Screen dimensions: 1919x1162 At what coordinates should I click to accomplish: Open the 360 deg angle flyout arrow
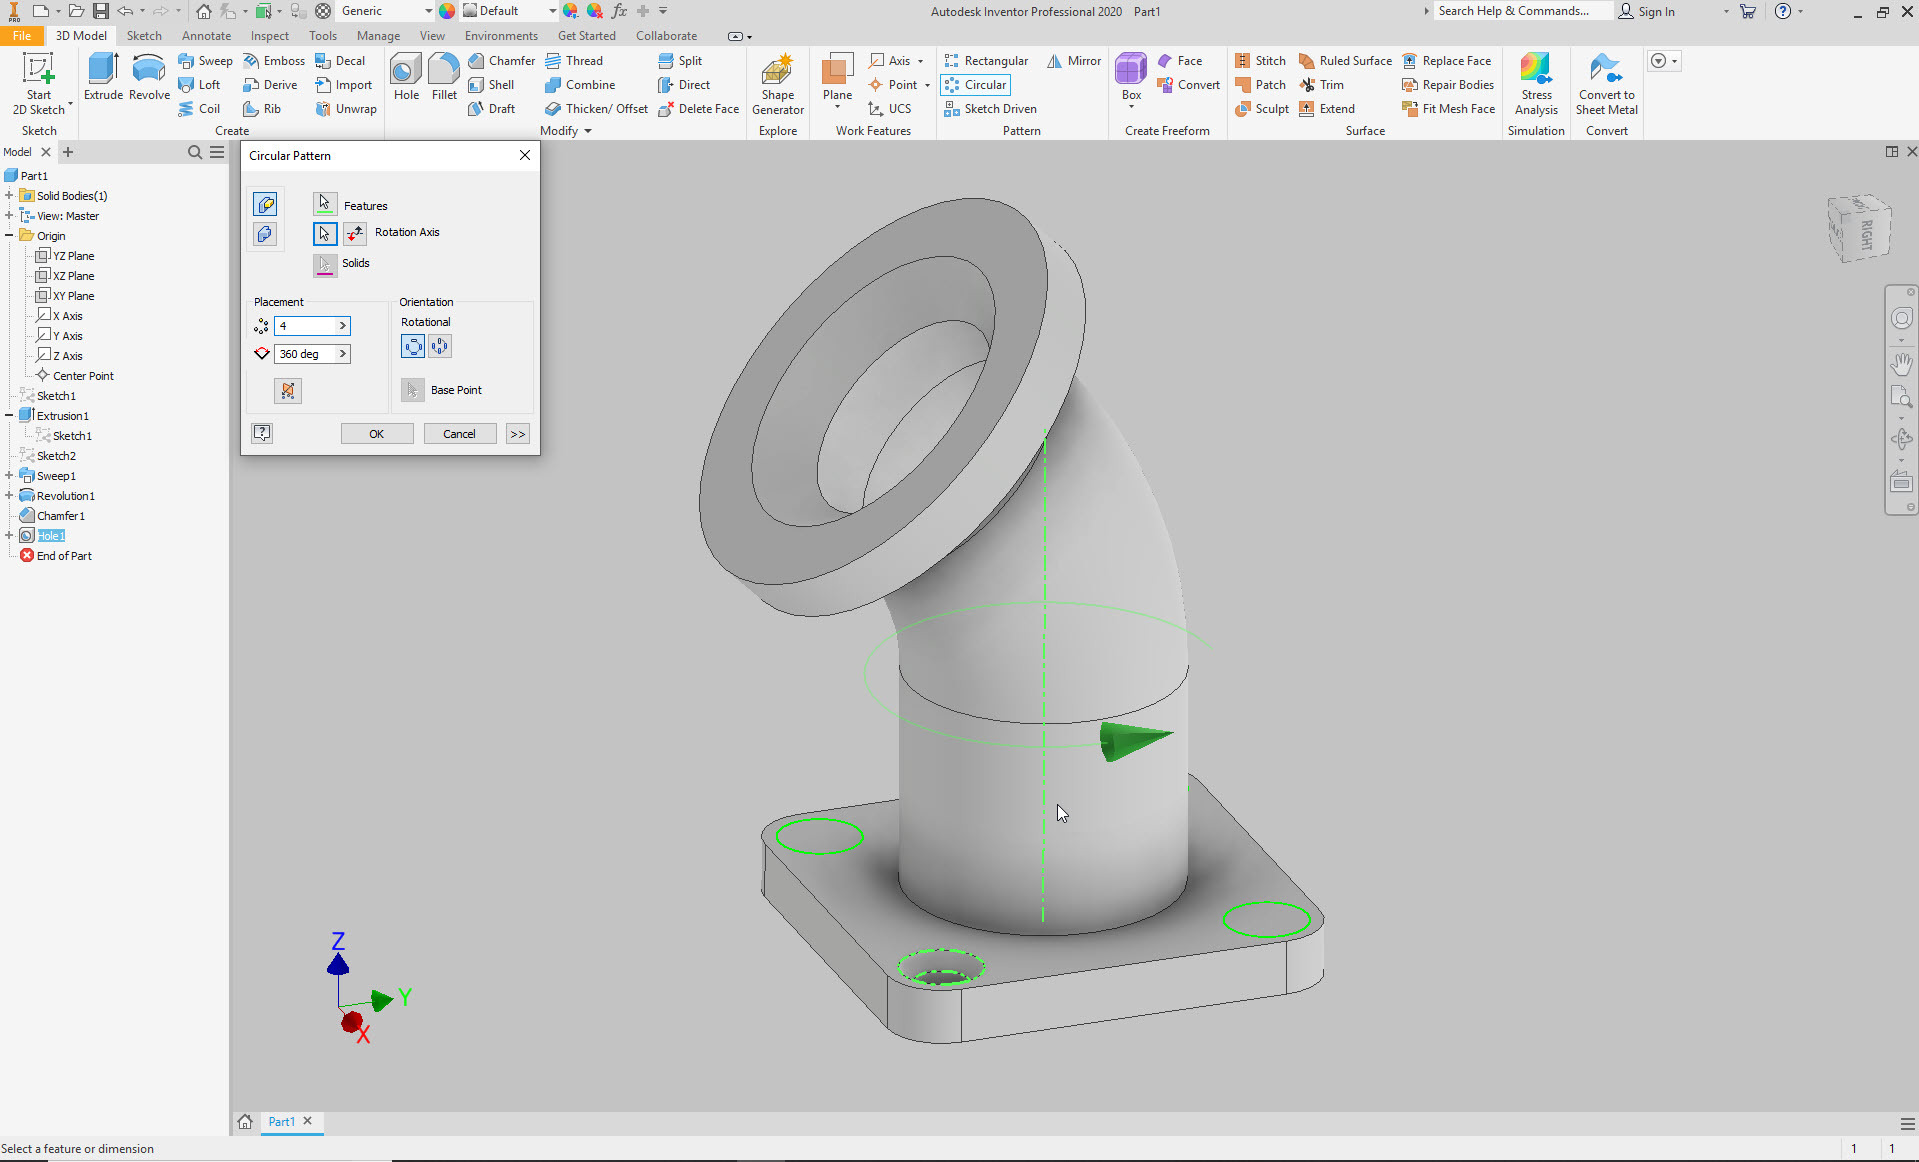pos(343,354)
